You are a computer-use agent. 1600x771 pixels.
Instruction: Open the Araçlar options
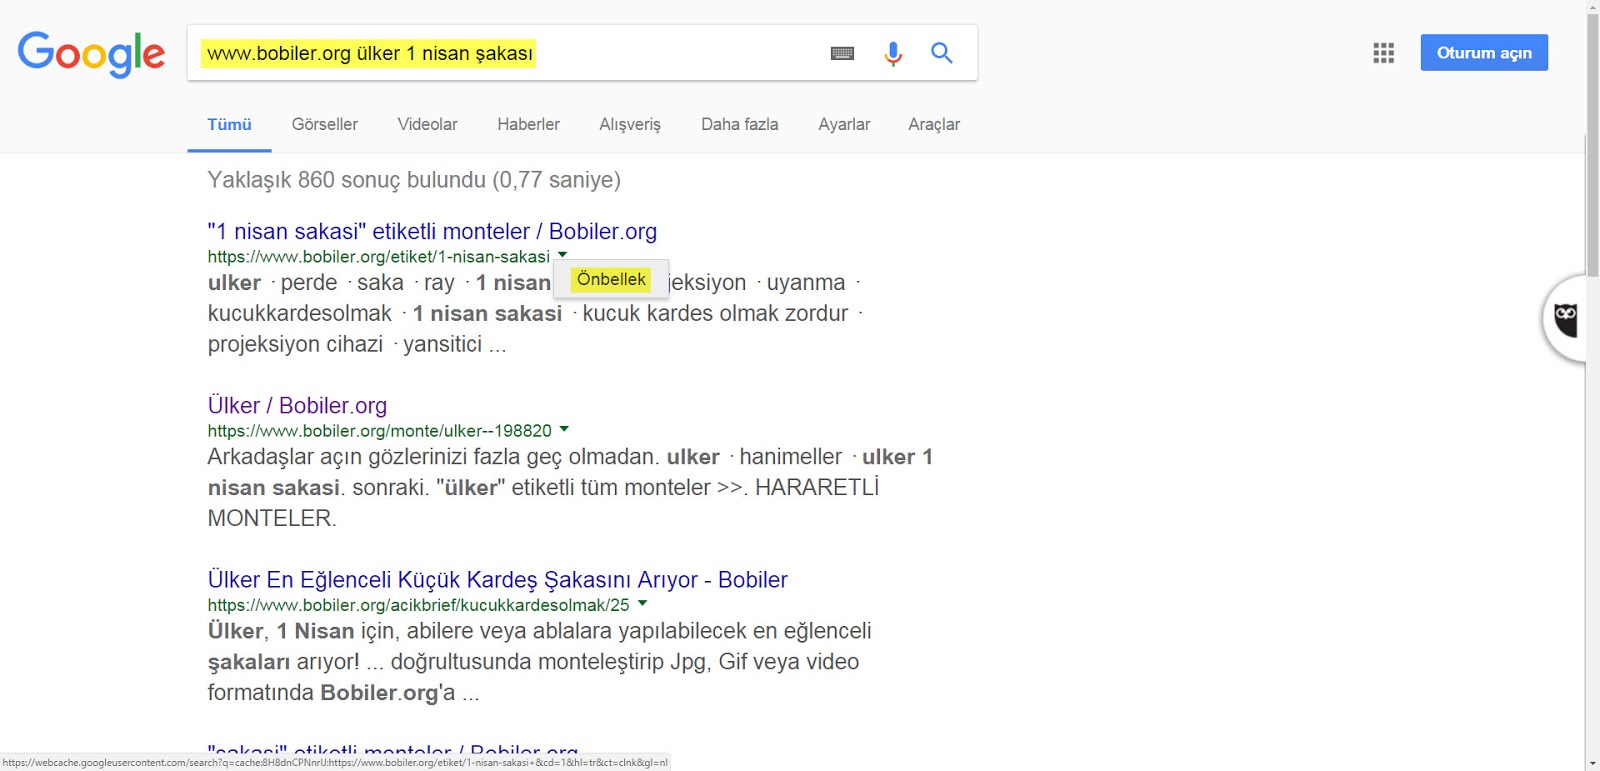pos(934,125)
